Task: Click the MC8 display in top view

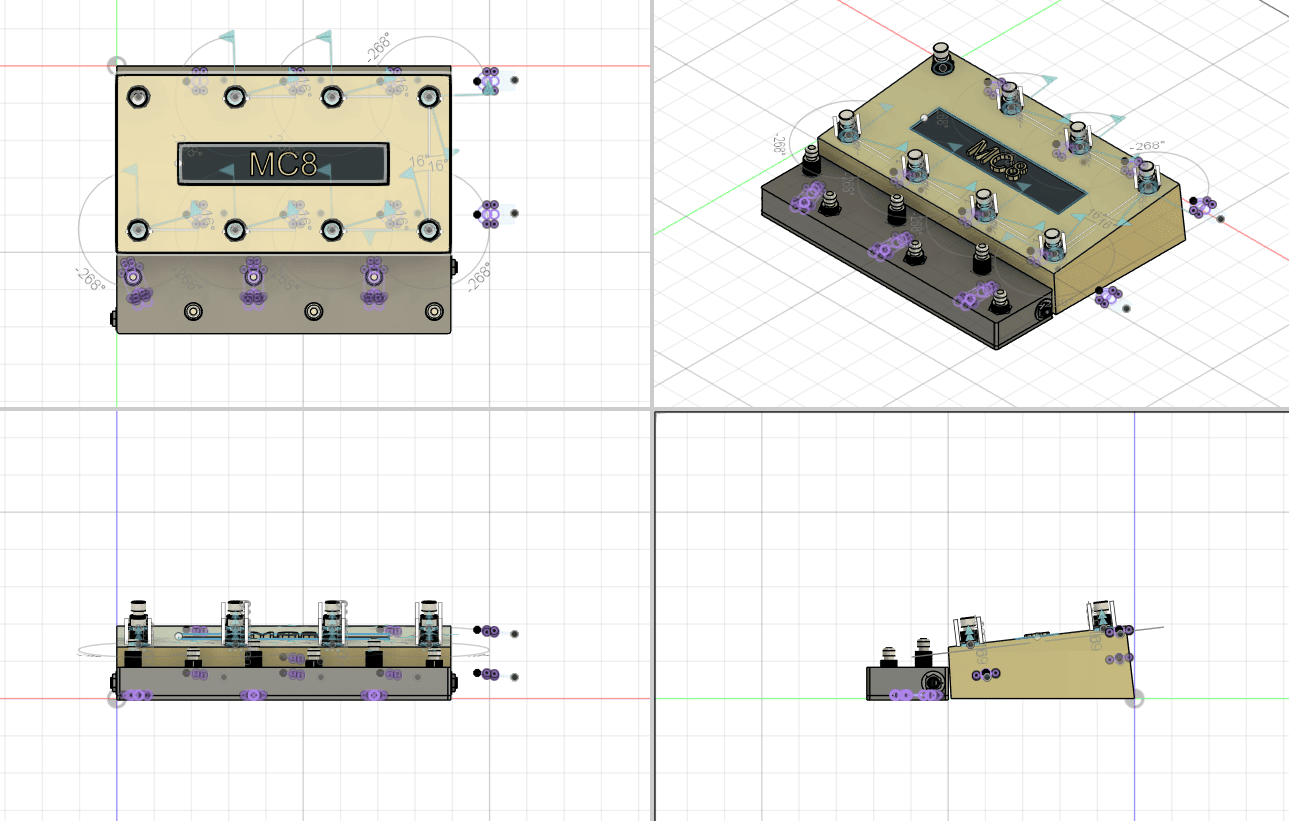Action: tap(283, 164)
